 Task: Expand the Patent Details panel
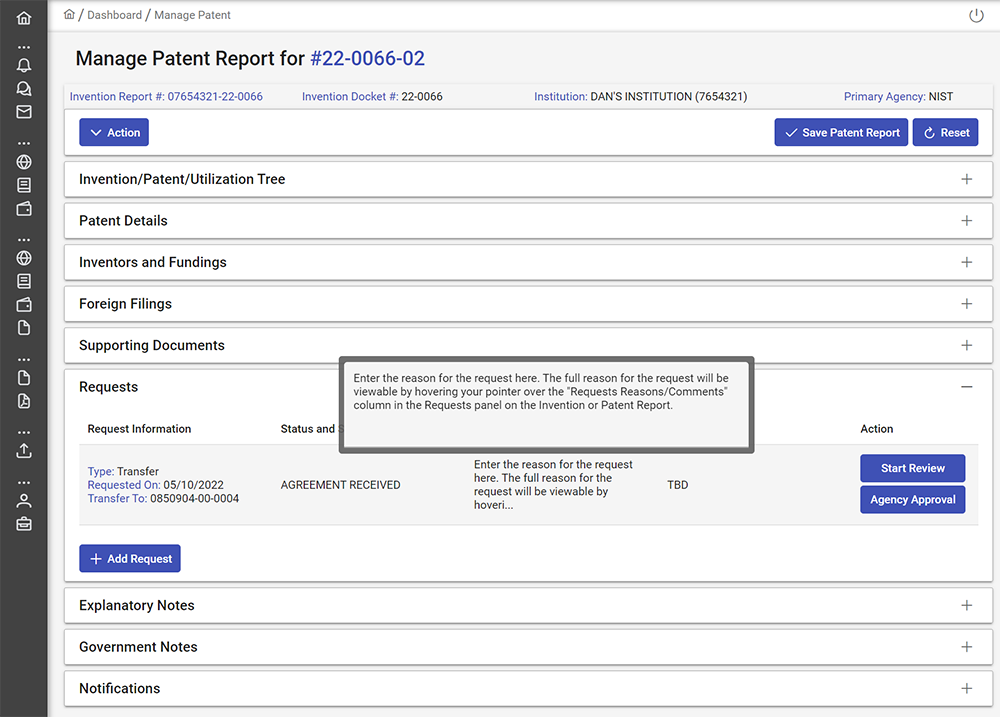966,221
